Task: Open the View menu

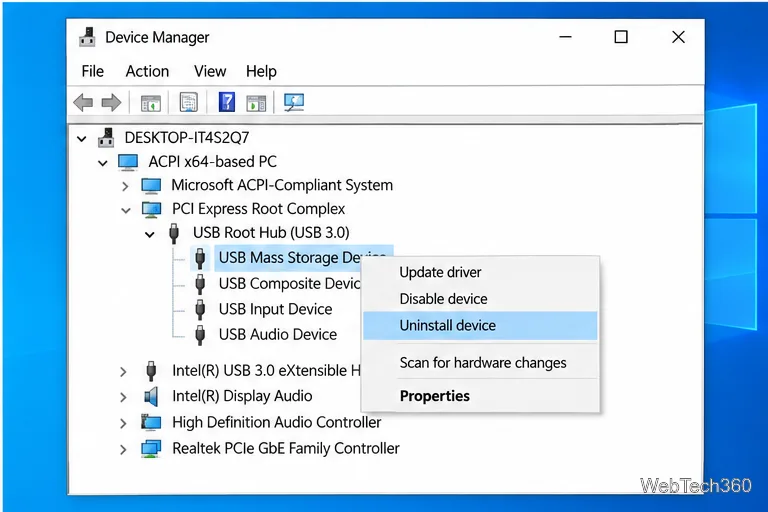Action: [210, 72]
